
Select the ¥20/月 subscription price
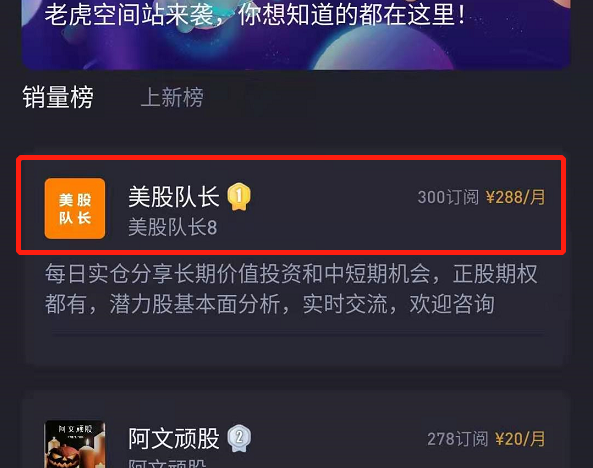coord(520,439)
